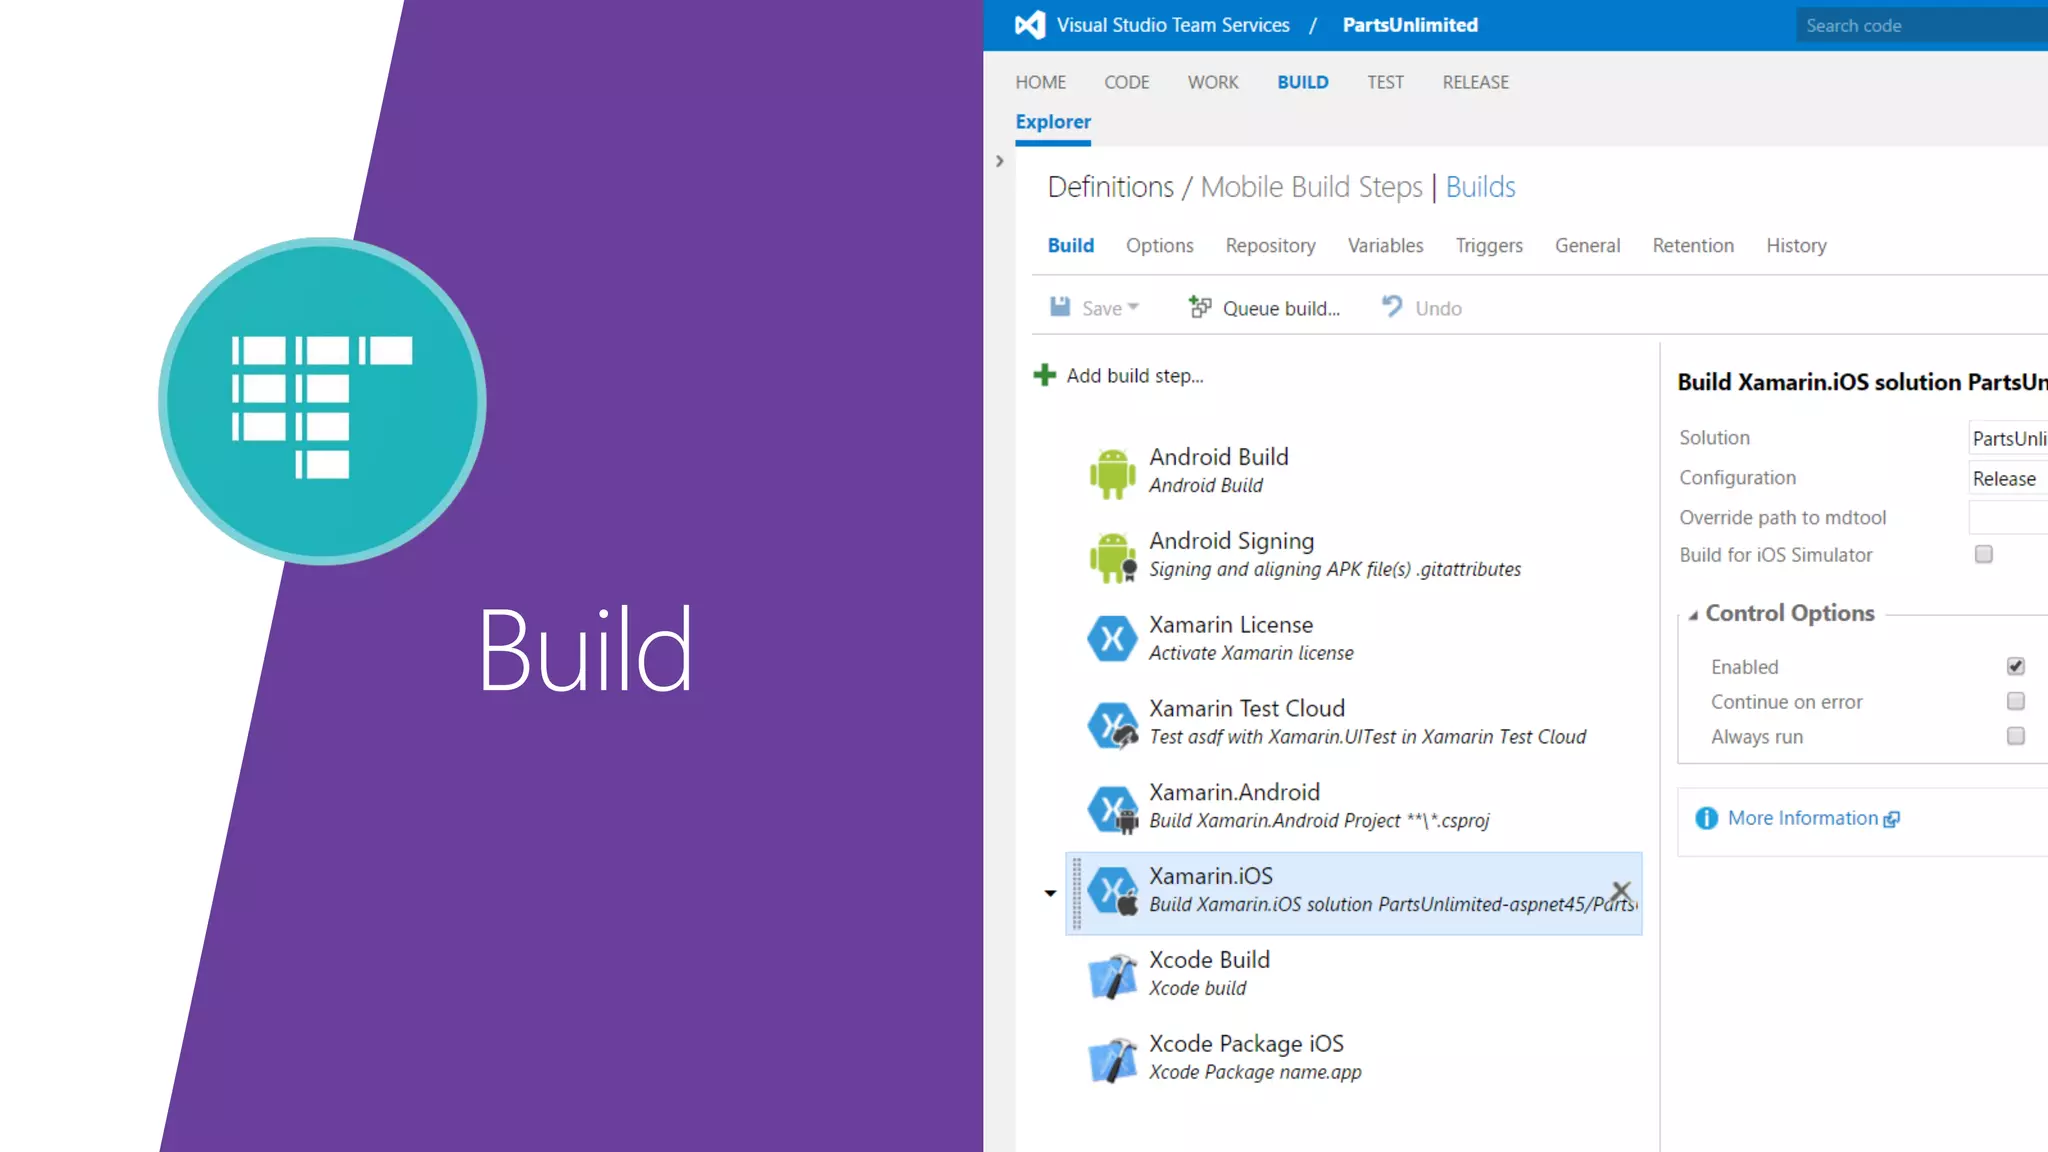Check Continue on error option
This screenshot has height=1152, width=2048.
[2015, 701]
